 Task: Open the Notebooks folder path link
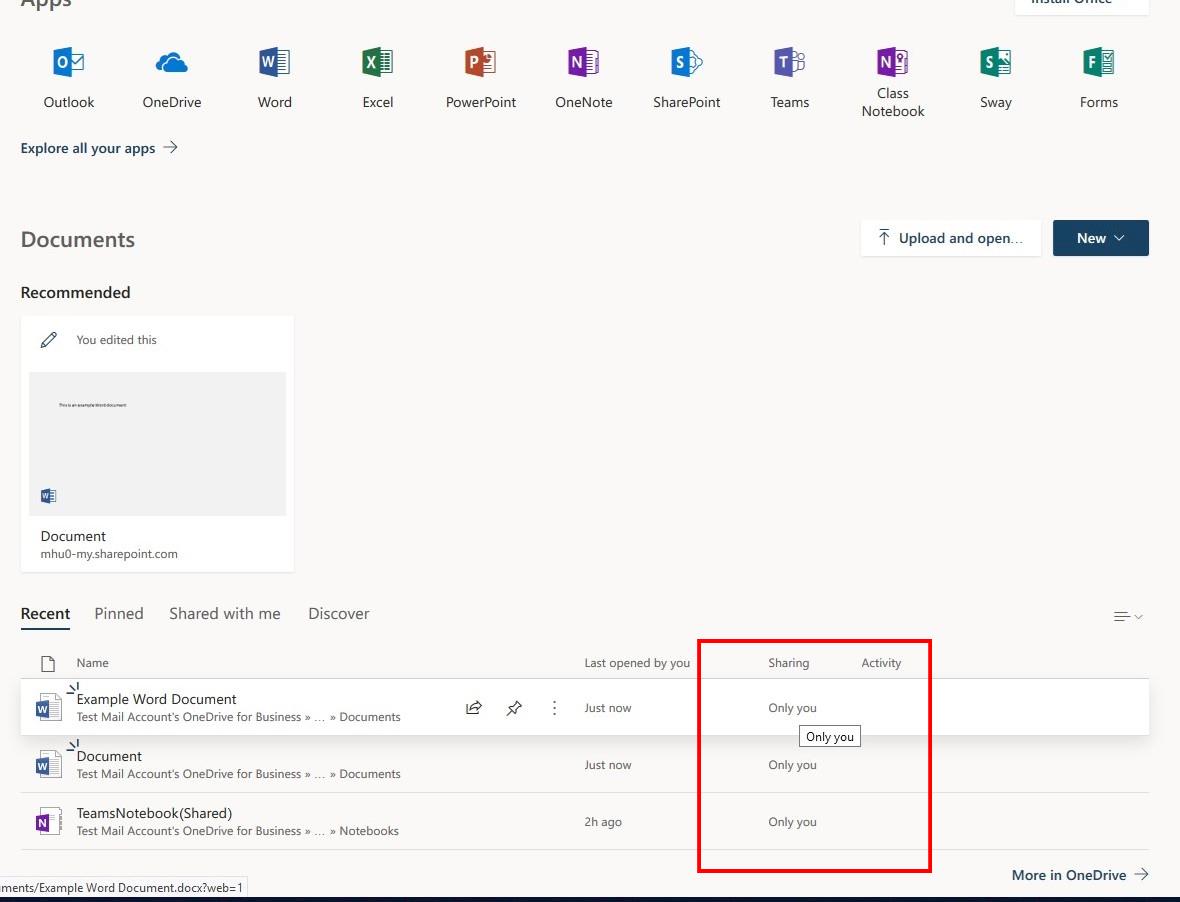tap(369, 831)
